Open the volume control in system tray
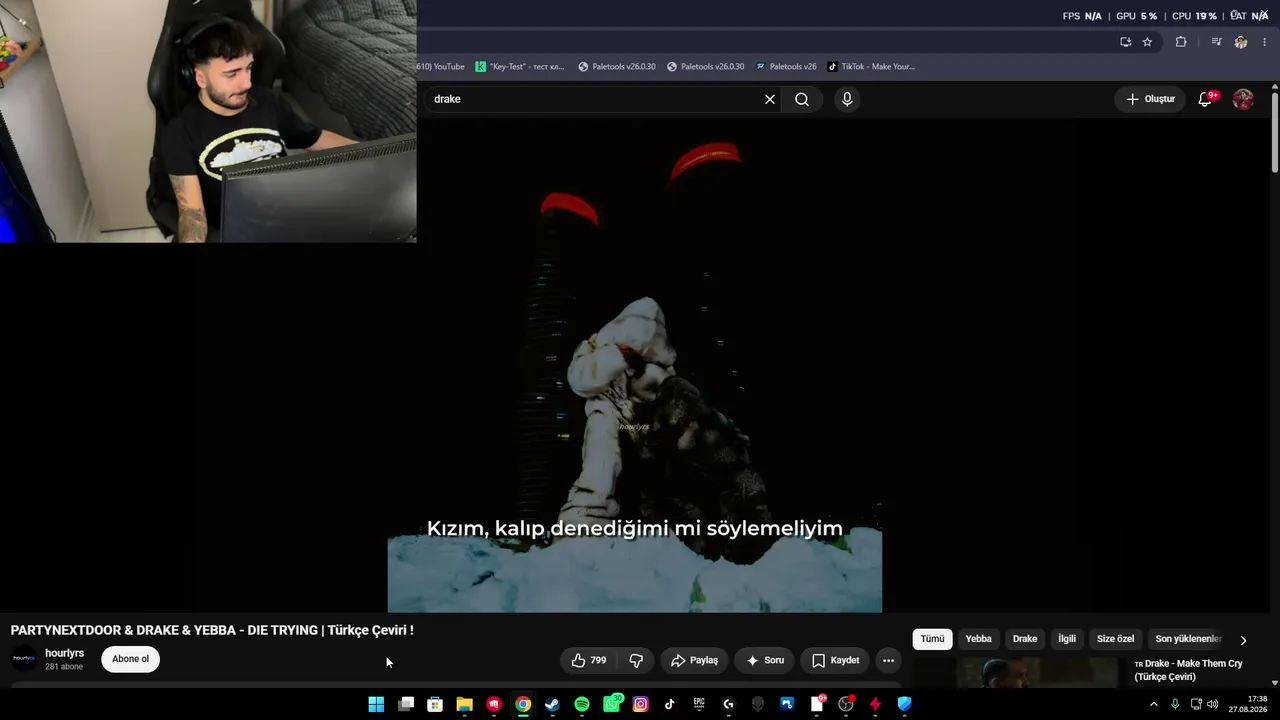 pos(1213,704)
